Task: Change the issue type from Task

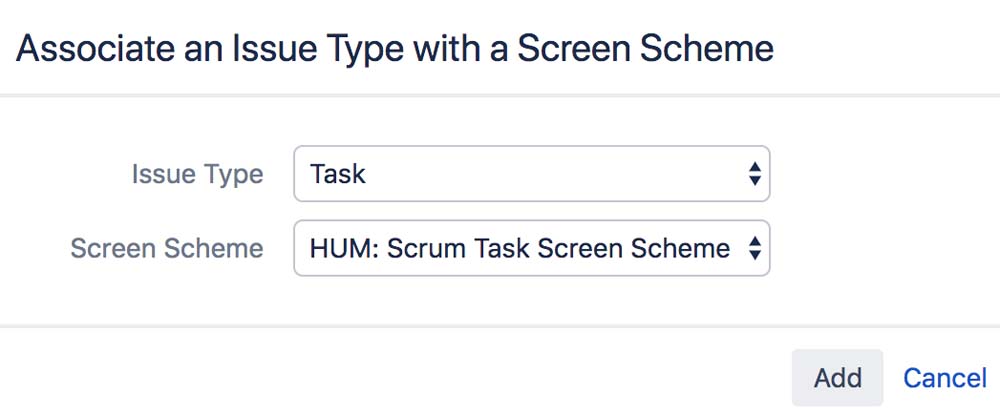Action: pyautogui.click(x=531, y=174)
